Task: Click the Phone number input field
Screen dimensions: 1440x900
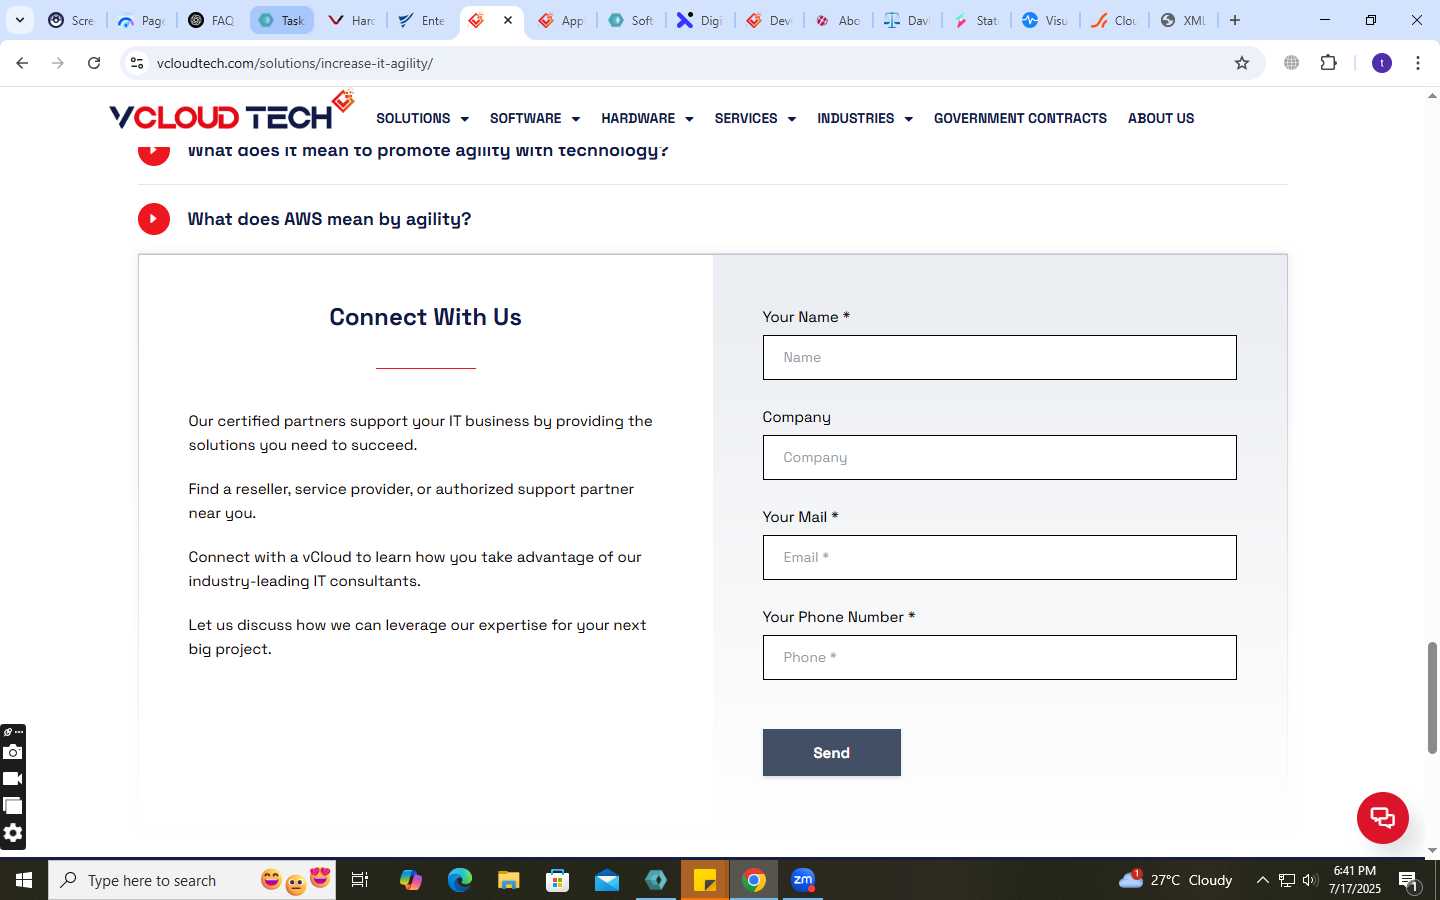Action: click(999, 657)
